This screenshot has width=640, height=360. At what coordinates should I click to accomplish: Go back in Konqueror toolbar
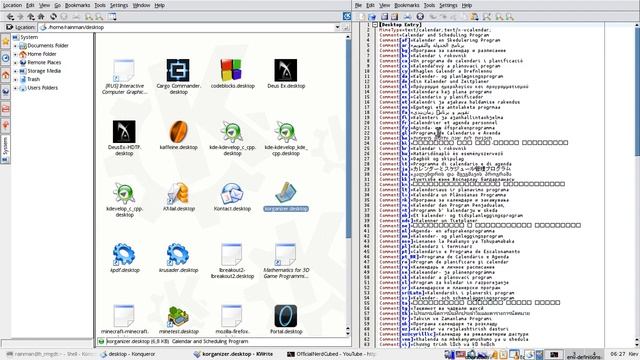[x=11, y=17]
